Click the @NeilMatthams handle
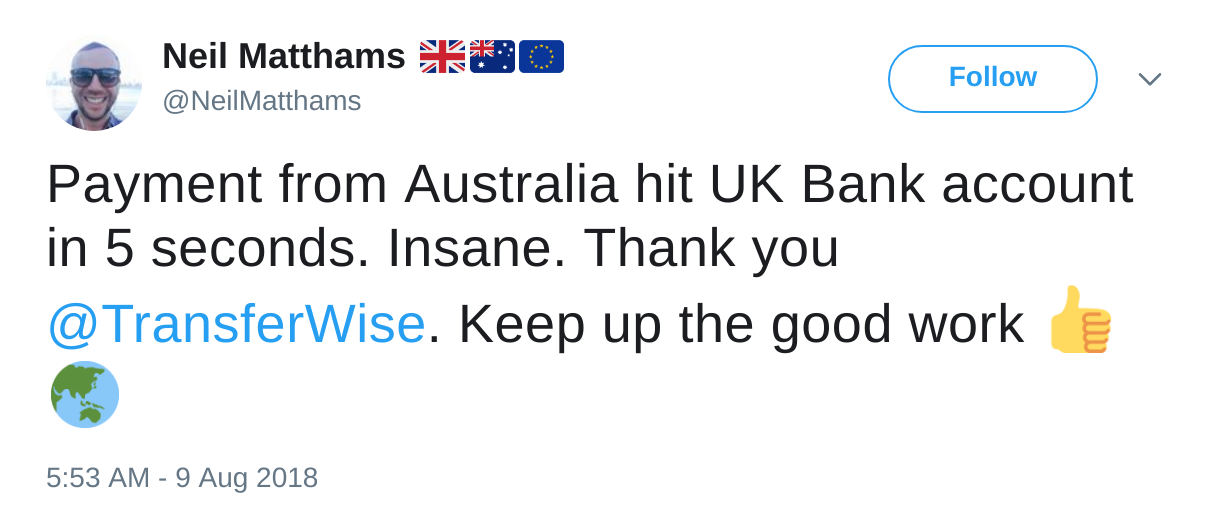Viewport: 1208px width, 514px height. (x=261, y=101)
